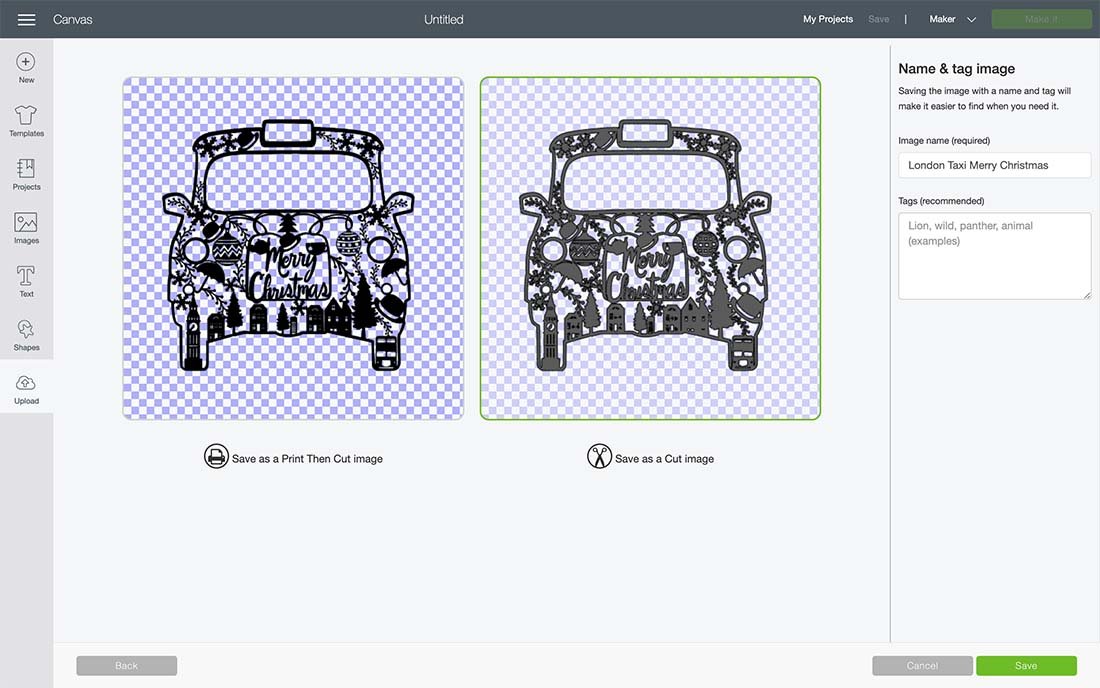Click the Image name input field
This screenshot has height=688, width=1100.
[x=994, y=166]
